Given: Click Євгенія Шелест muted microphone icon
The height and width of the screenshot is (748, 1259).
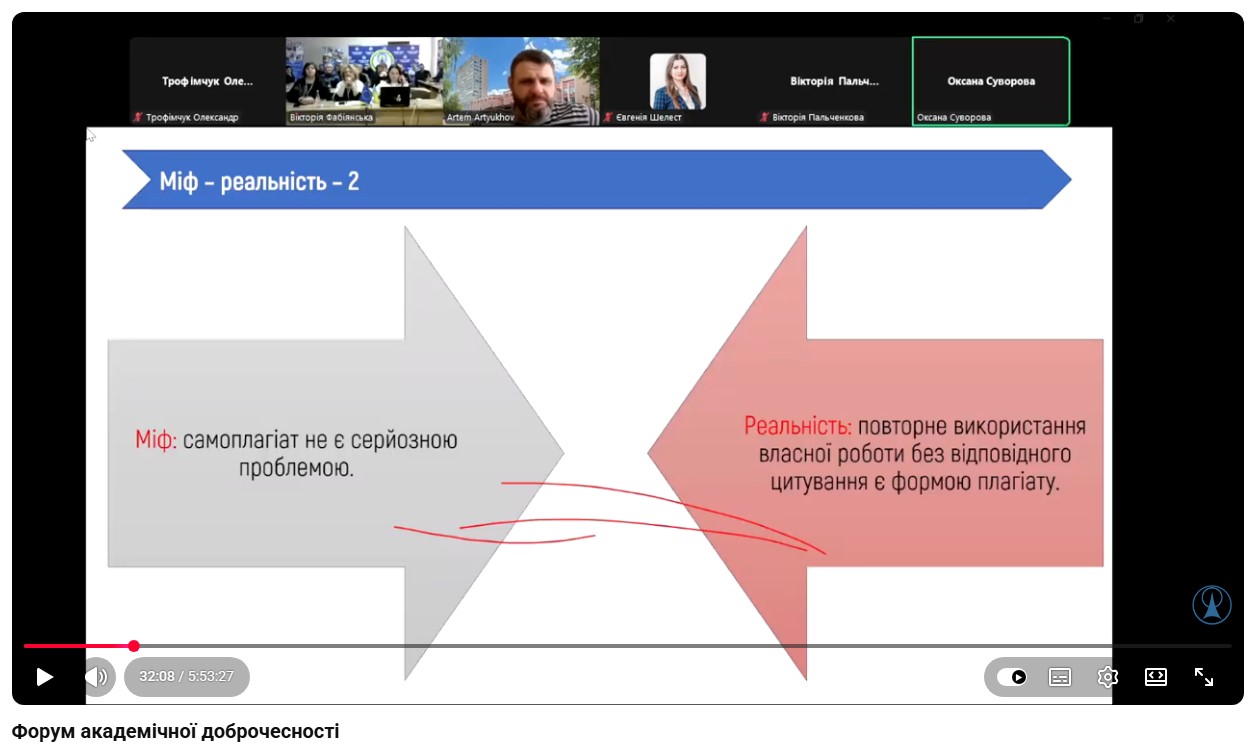Looking at the screenshot, I should pos(607,118).
